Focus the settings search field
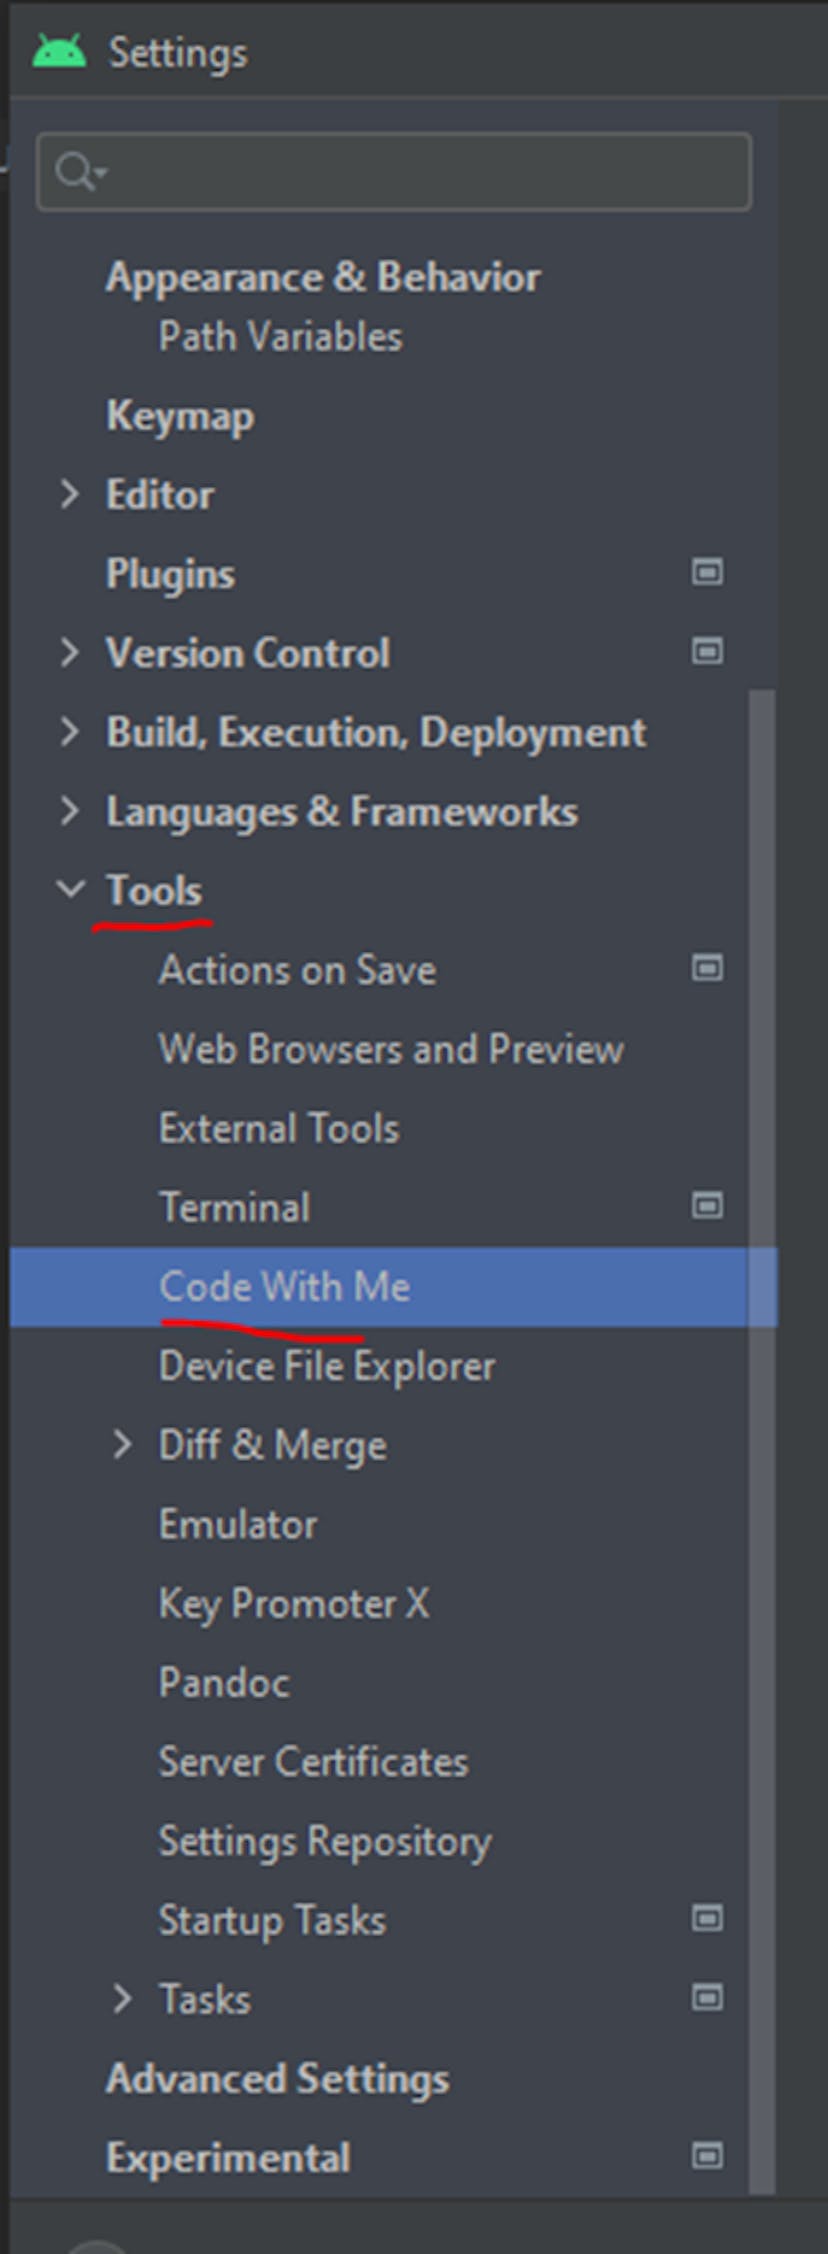The width and height of the screenshot is (828, 2254). [x=420, y=171]
